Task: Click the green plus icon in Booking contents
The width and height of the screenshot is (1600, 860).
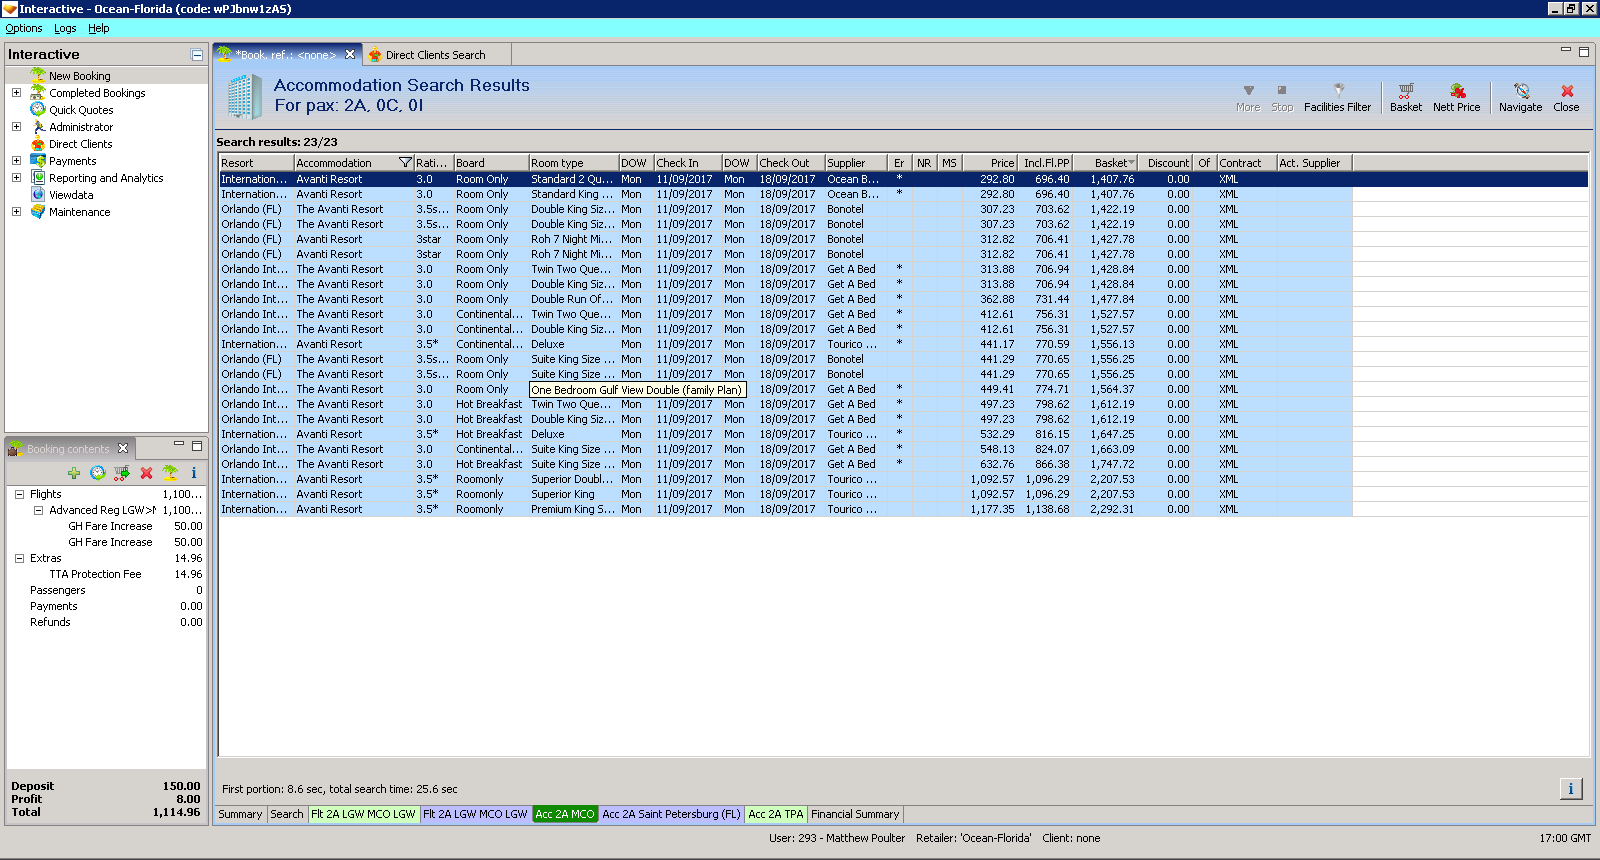Action: 74,473
